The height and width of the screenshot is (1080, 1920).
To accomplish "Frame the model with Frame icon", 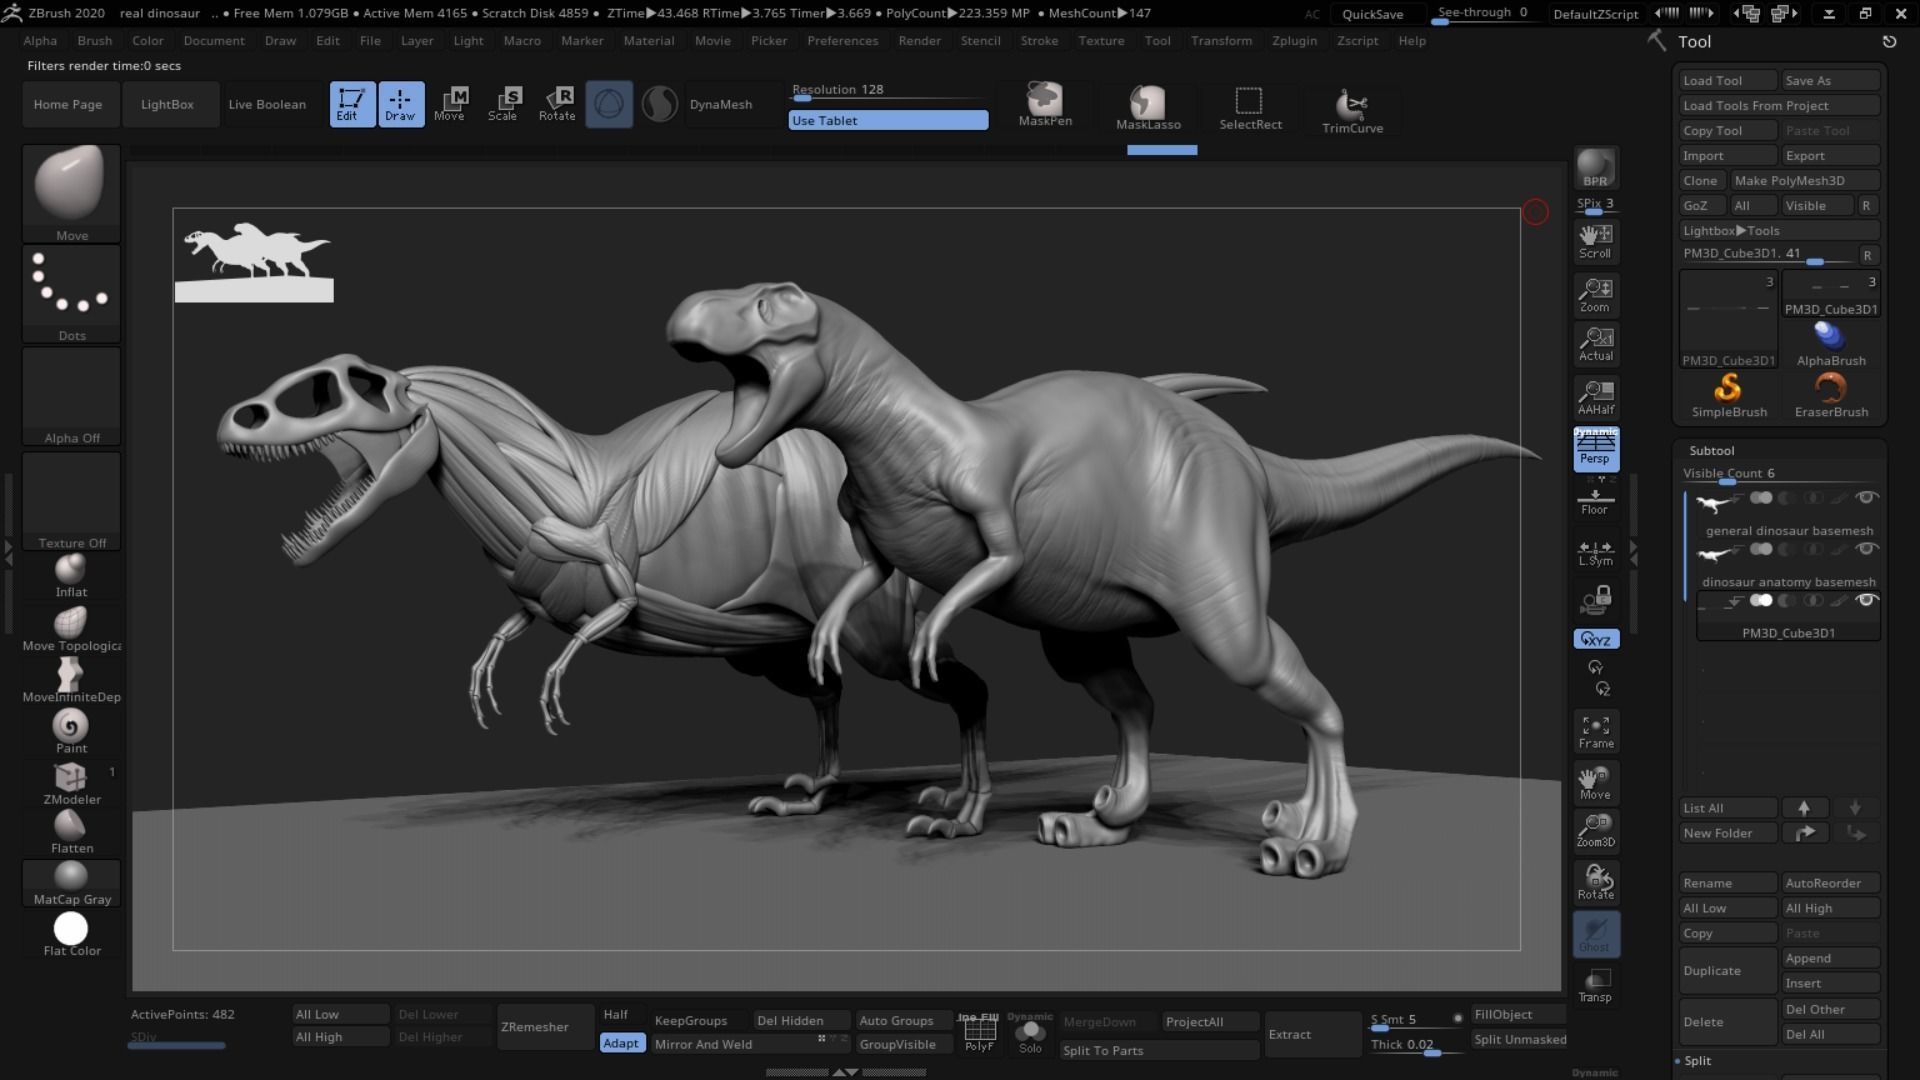I will point(1595,732).
